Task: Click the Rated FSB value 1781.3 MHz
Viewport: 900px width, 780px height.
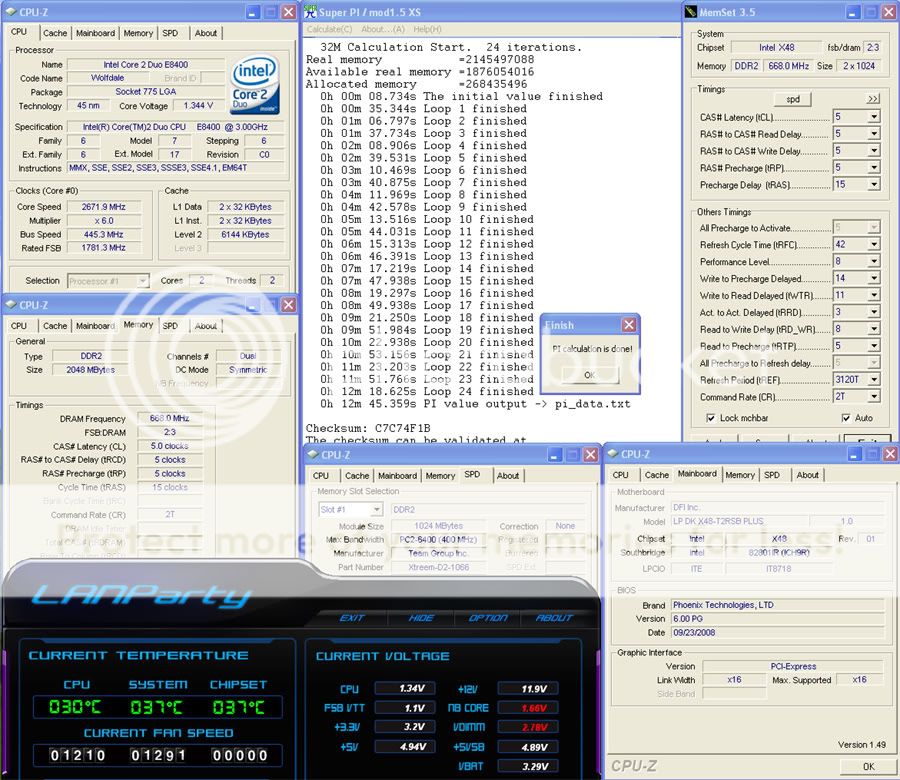Action: [x=104, y=248]
